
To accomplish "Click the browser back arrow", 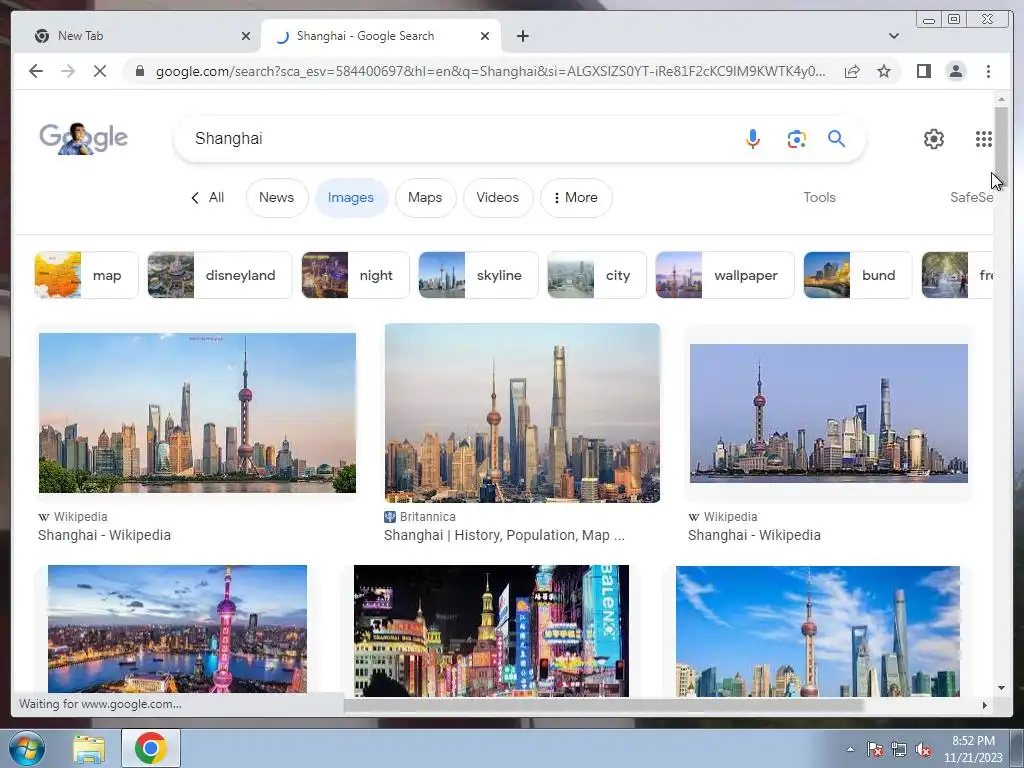I will (36, 71).
